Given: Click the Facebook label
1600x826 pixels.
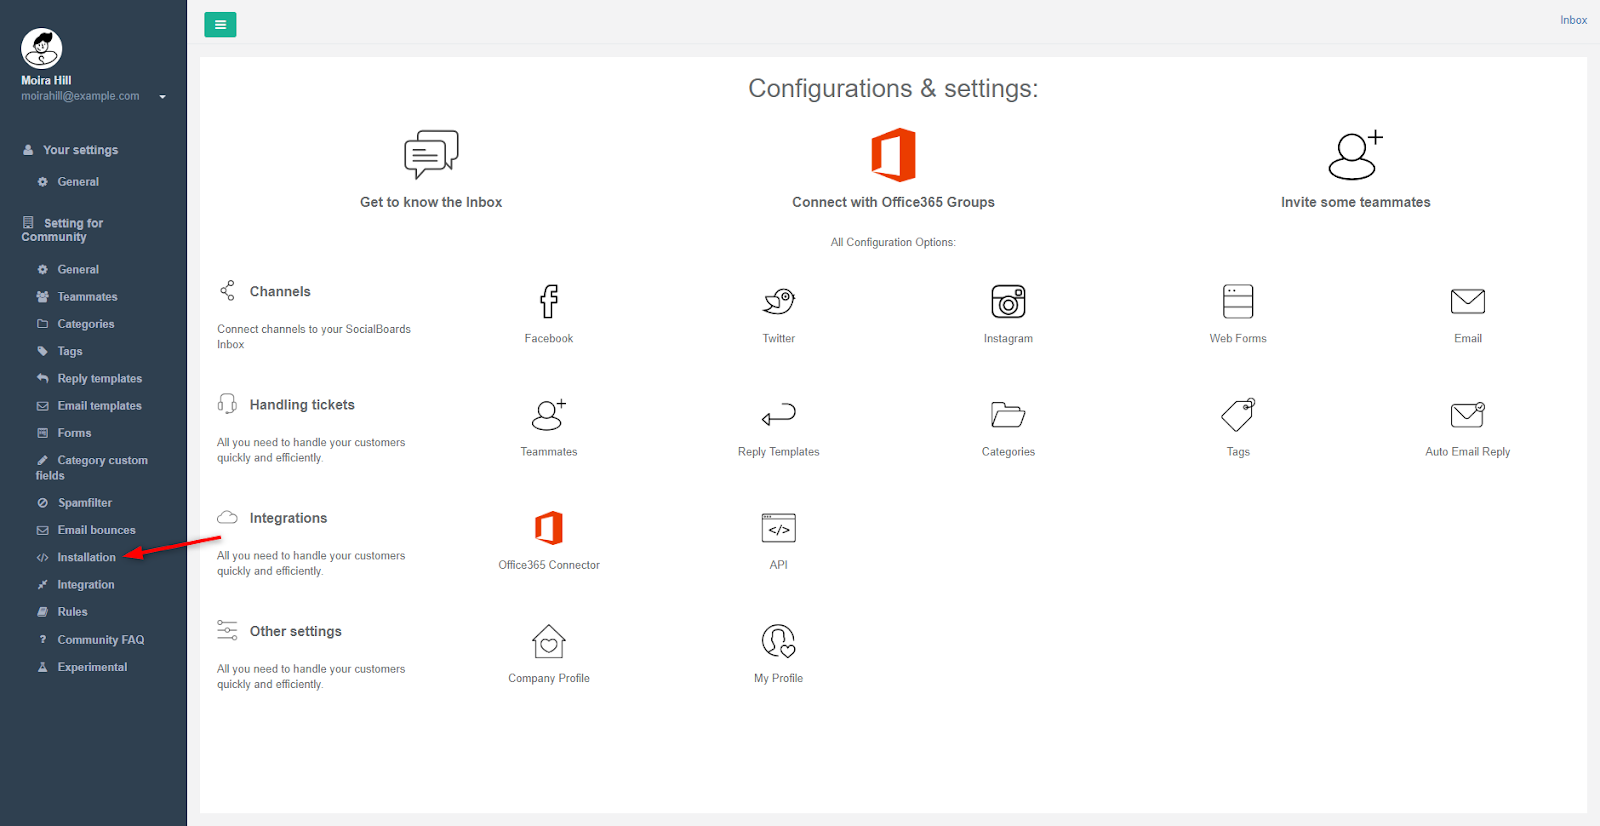Looking at the screenshot, I should (549, 339).
